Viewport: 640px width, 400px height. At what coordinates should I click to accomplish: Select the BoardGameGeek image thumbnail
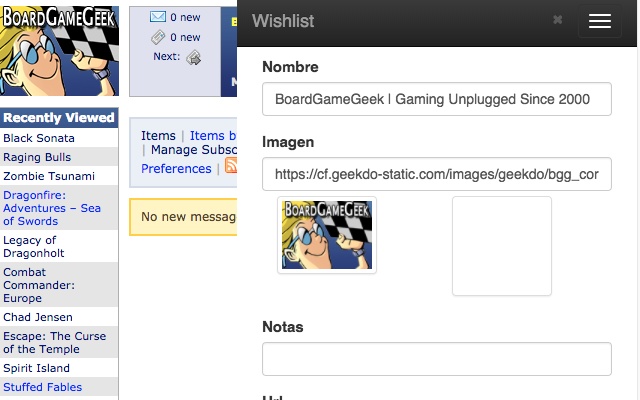pos(327,235)
